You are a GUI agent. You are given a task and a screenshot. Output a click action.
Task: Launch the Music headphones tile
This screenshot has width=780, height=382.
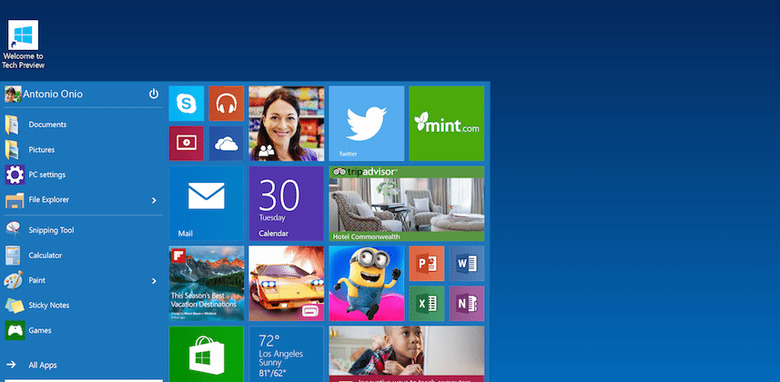point(226,103)
